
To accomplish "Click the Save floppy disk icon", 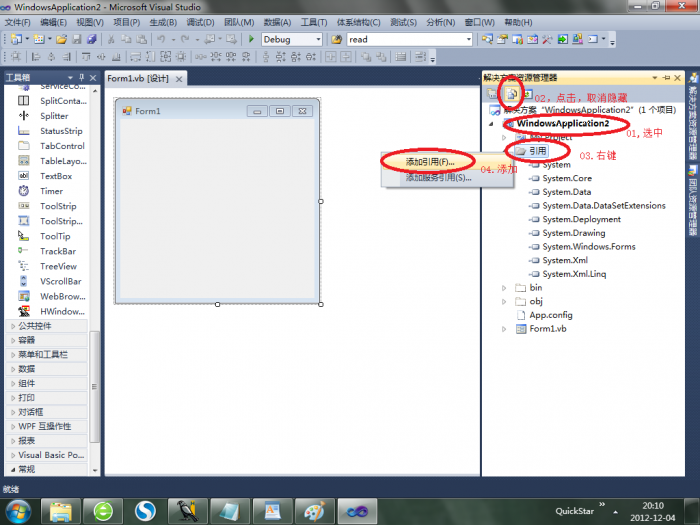I will (77, 39).
